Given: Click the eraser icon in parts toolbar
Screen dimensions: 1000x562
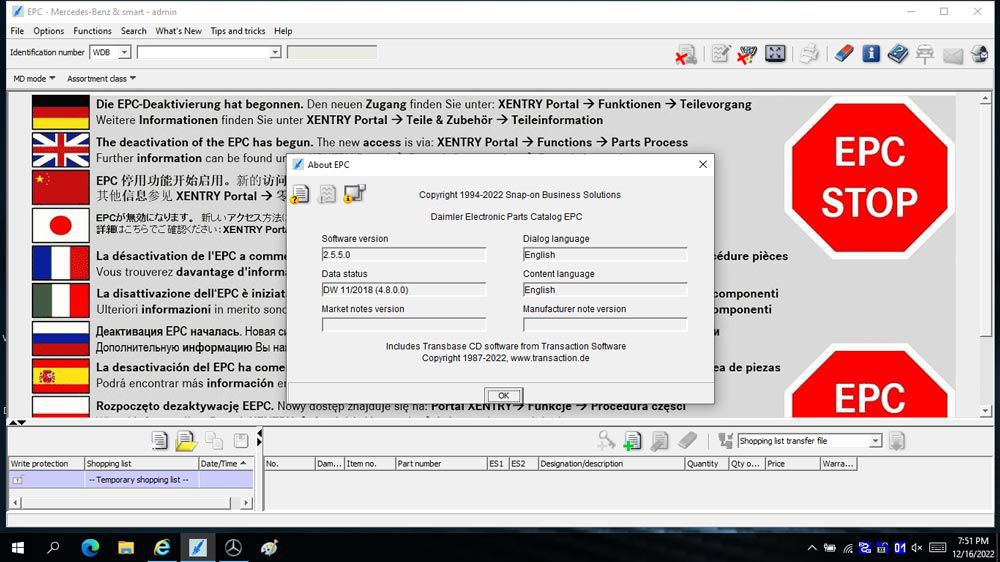Looking at the screenshot, I should (687, 440).
